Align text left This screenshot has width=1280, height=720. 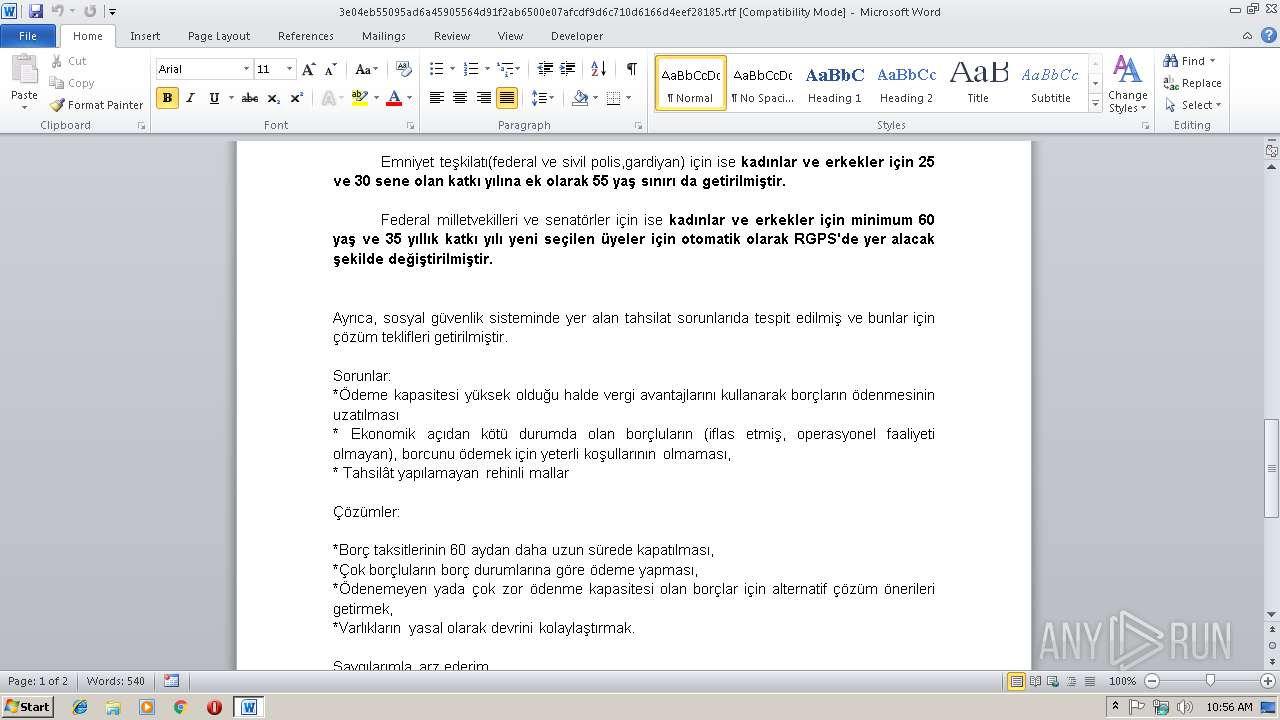click(x=437, y=98)
